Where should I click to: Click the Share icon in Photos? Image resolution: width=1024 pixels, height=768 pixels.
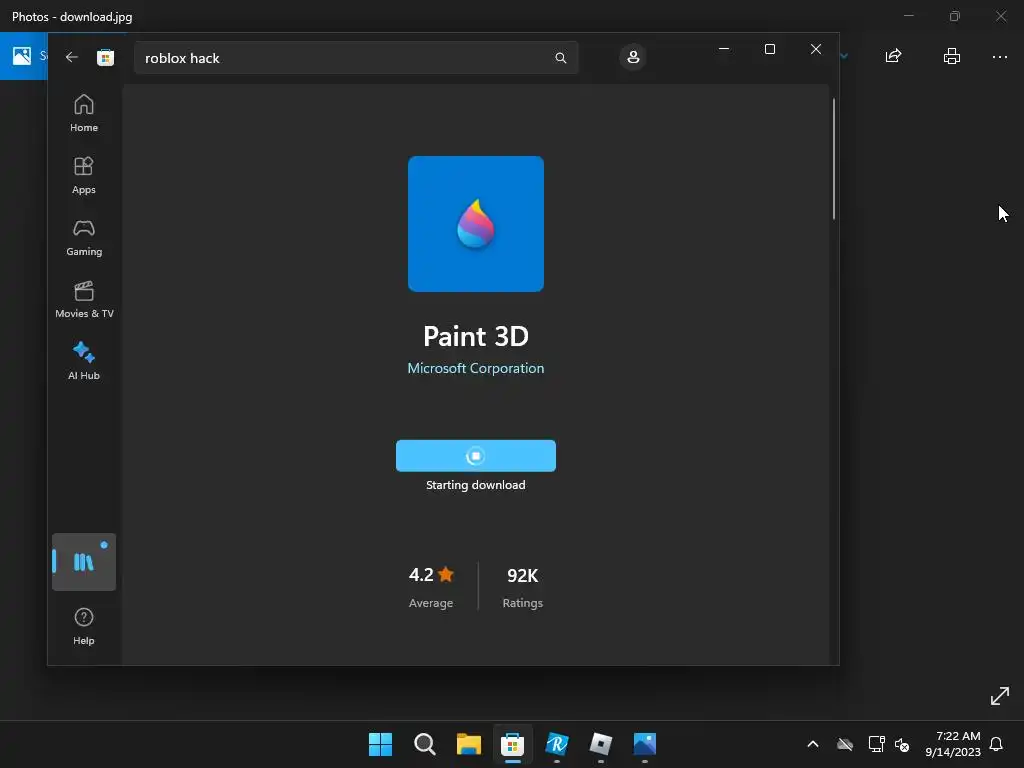tap(893, 56)
